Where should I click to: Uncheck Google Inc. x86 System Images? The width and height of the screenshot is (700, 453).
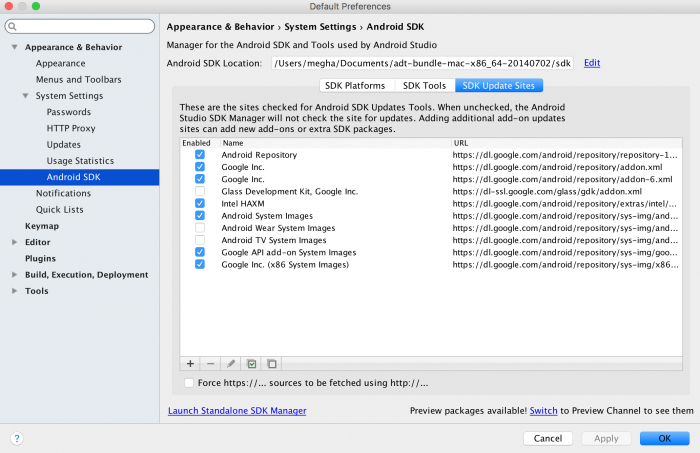(x=200, y=264)
